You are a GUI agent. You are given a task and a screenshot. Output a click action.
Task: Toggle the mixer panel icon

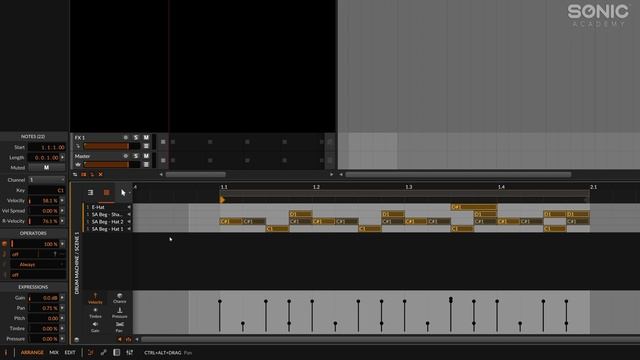click(129, 352)
